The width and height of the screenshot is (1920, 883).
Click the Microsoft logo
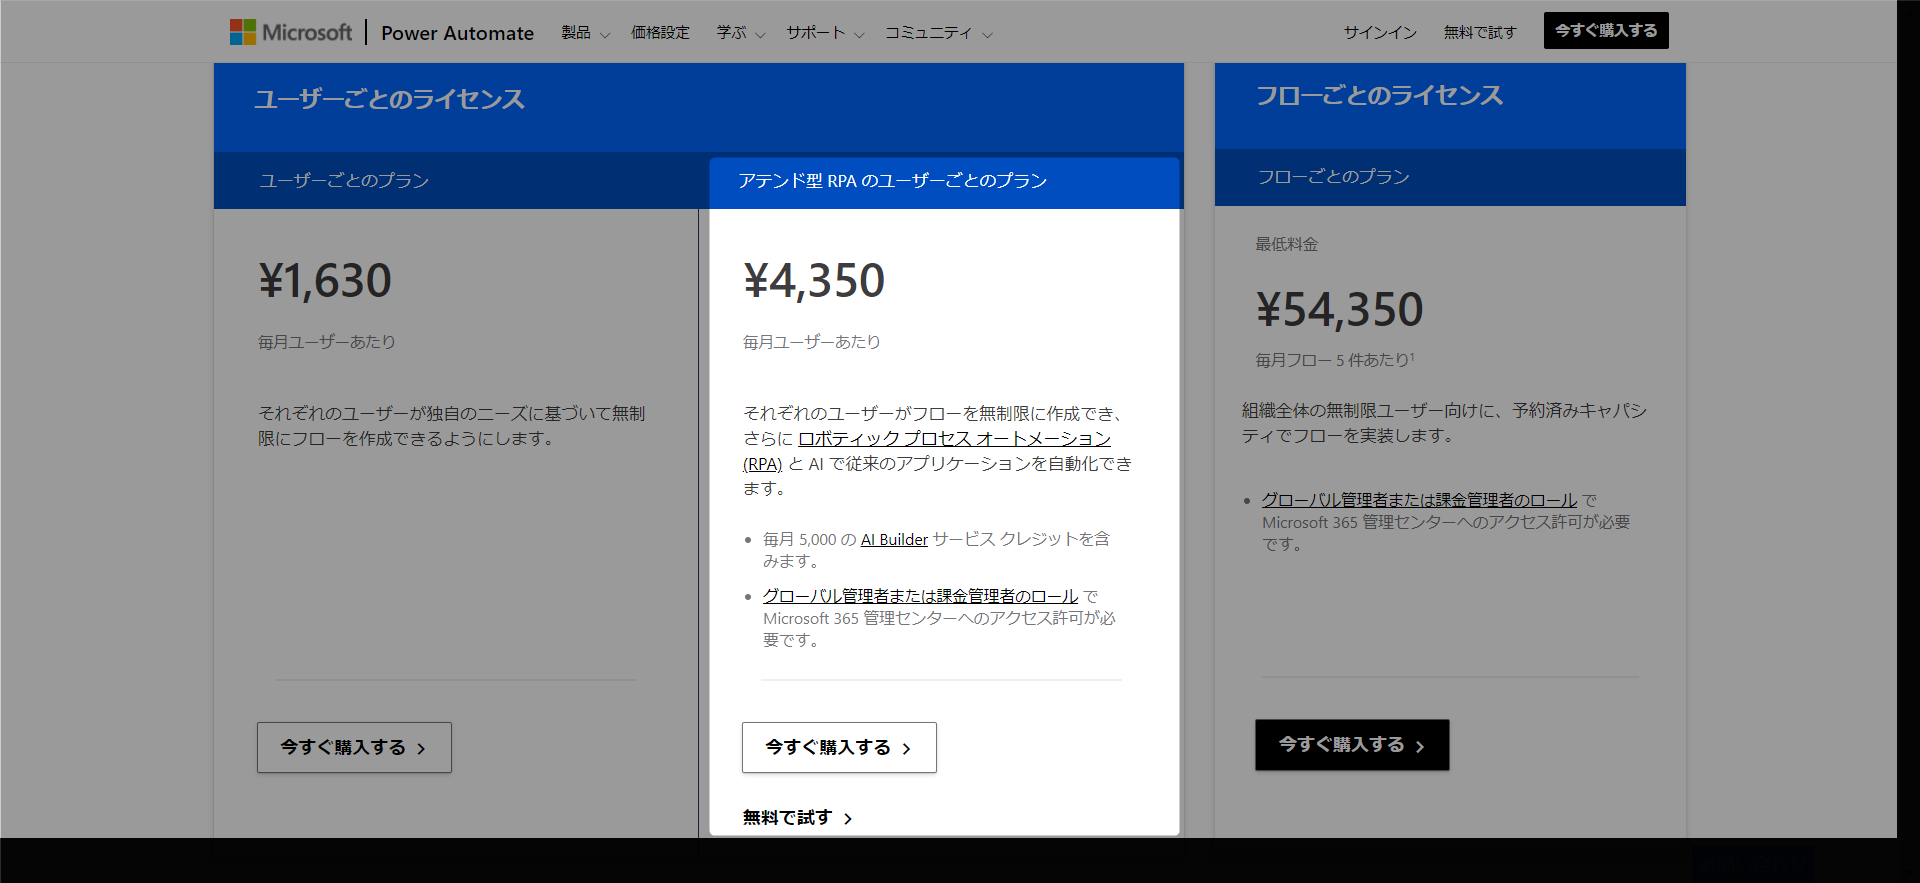[x=291, y=32]
